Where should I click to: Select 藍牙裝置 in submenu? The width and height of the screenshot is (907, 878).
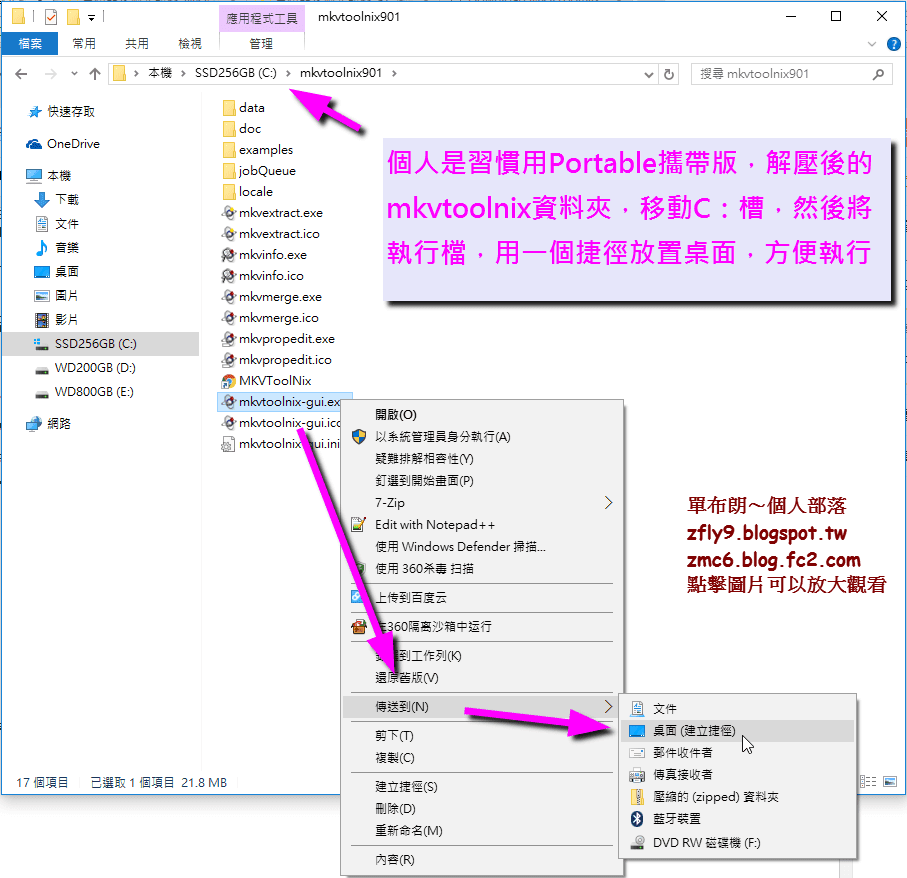point(737,819)
